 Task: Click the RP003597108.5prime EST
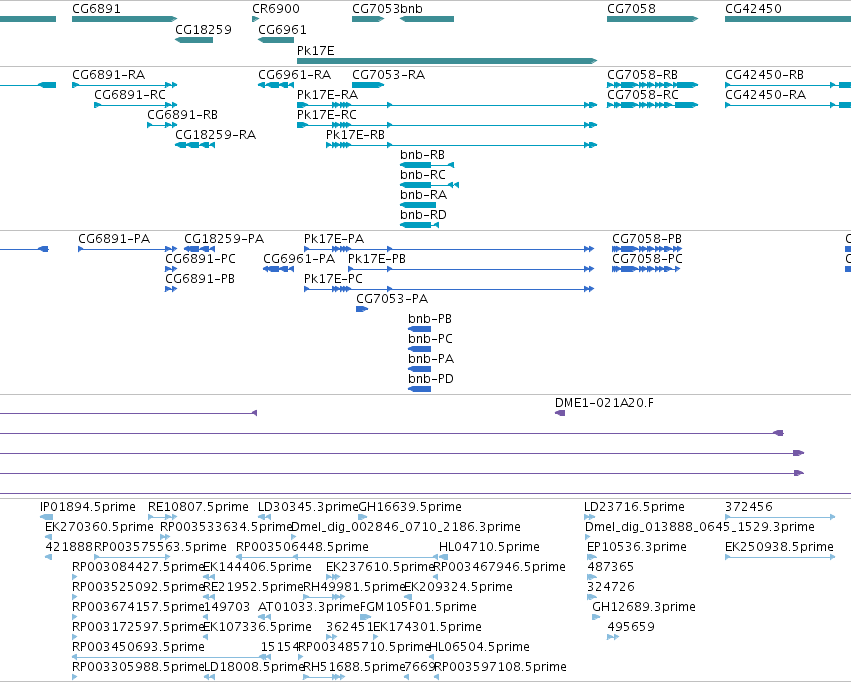point(437,677)
